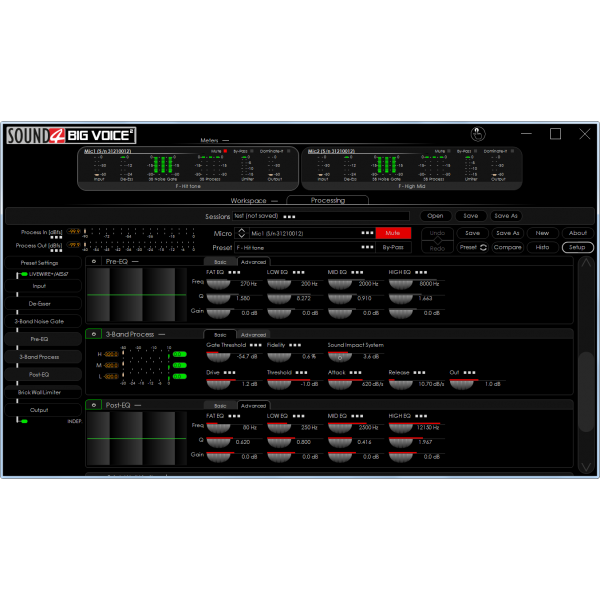The height and width of the screenshot is (600, 600).
Task: Select the Pre-EQ Advanced tab
Action: click(253, 262)
